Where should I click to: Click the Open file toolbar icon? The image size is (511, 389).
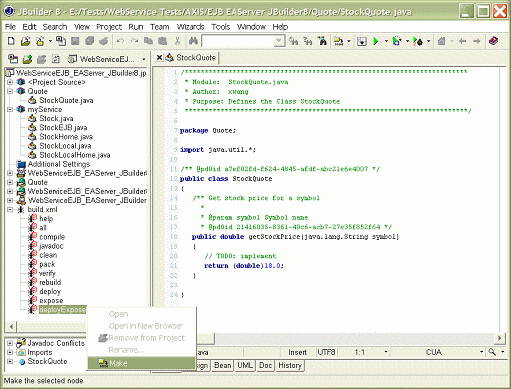coord(25,41)
